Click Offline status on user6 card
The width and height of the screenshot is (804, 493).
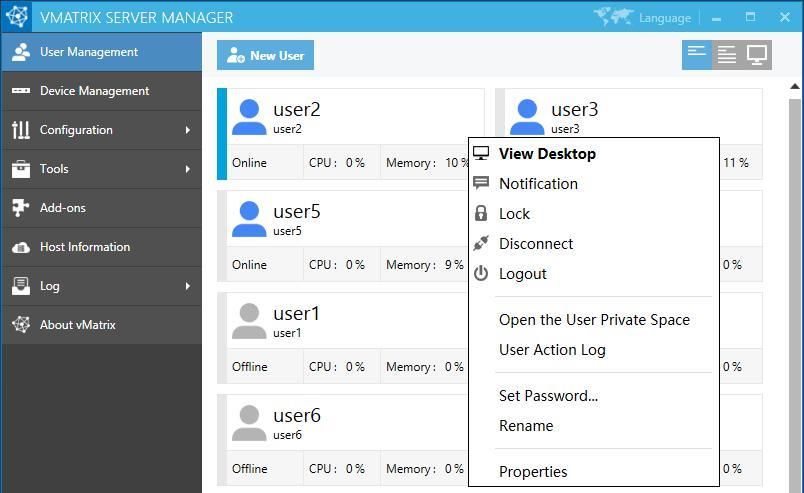250,469
